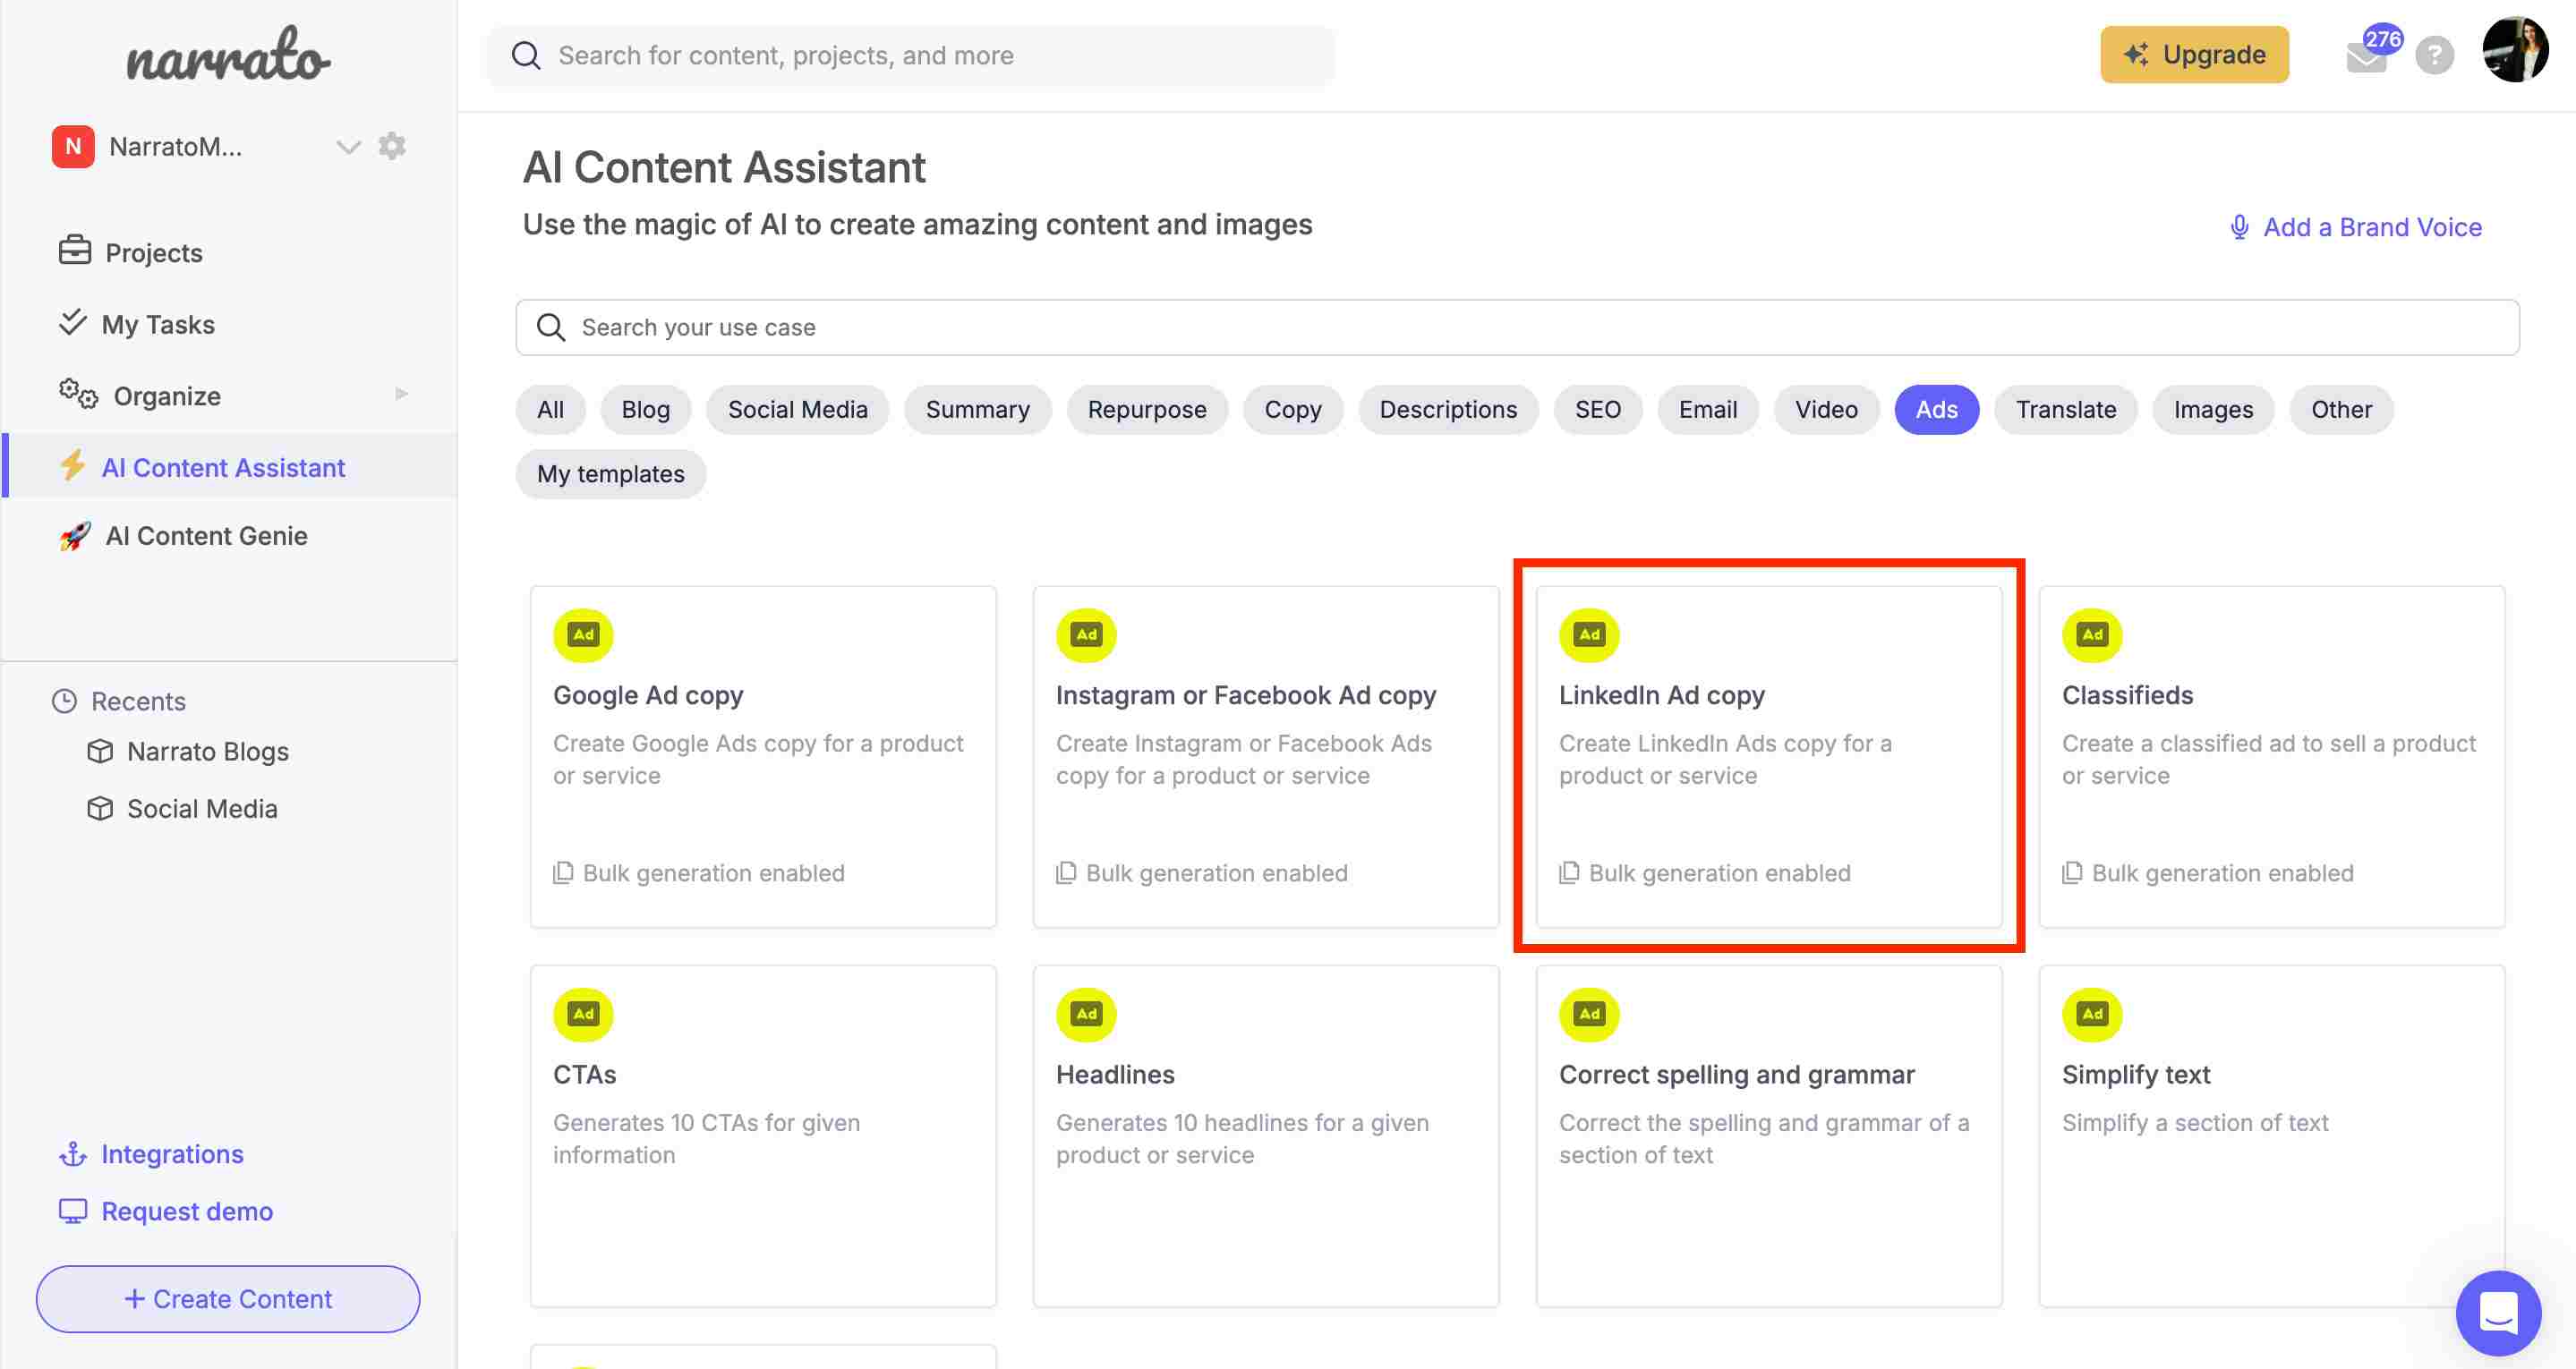2576x1369 pixels.
Task: Select the Descriptions filter tab
Action: [x=1447, y=409]
